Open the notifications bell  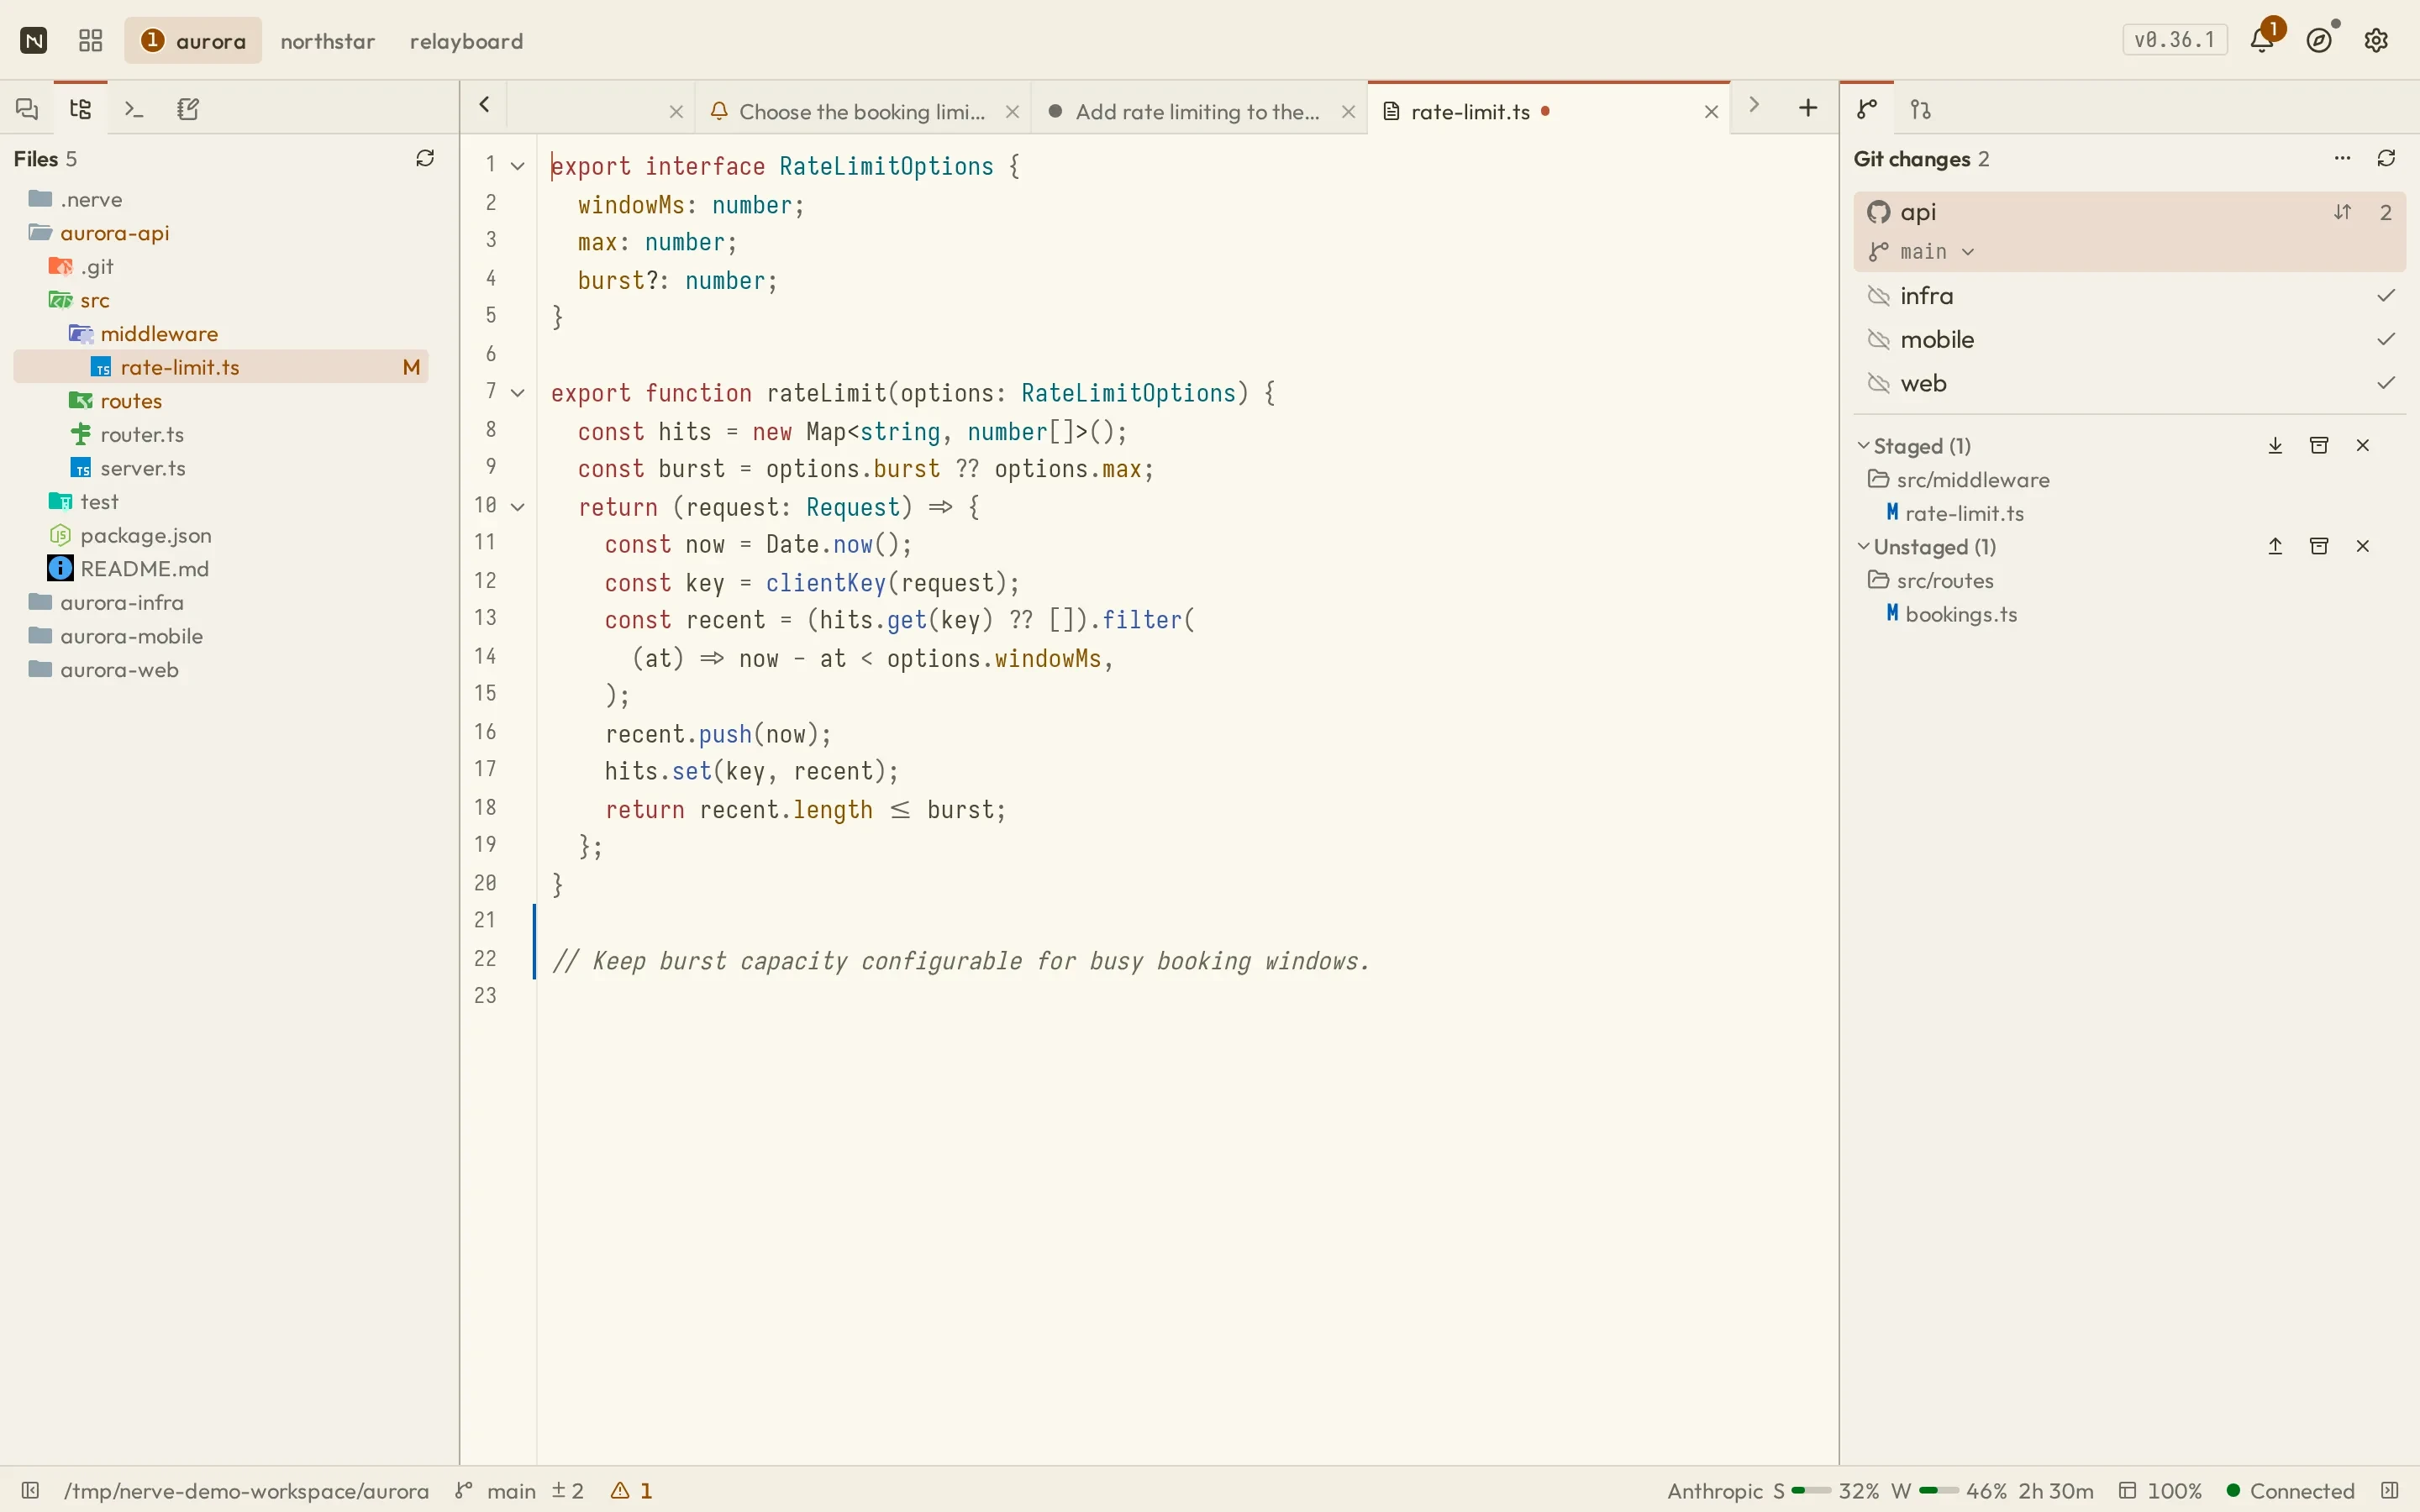point(2262,40)
